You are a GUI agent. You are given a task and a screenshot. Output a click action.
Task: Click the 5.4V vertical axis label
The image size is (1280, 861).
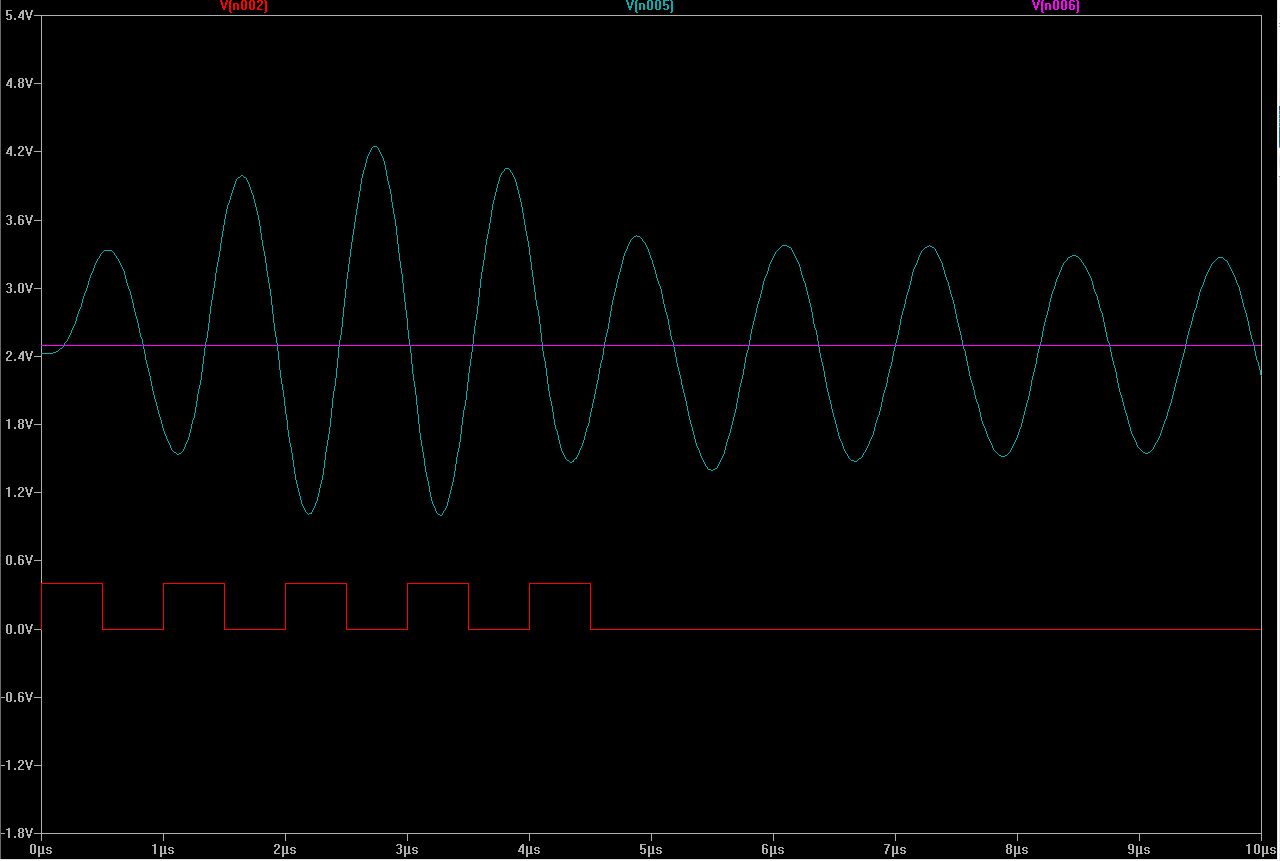pyautogui.click(x=19, y=16)
